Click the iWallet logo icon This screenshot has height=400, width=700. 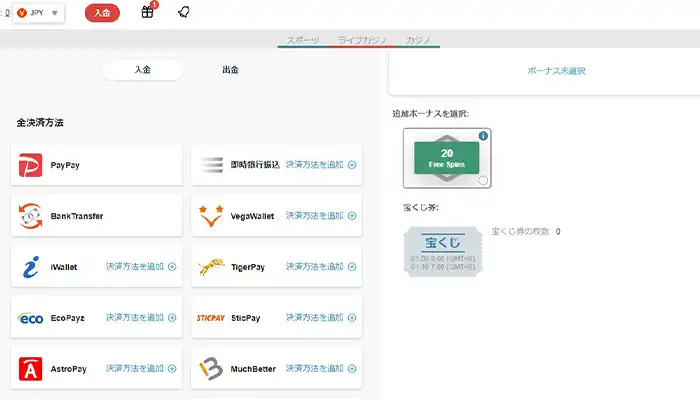(30, 267)
